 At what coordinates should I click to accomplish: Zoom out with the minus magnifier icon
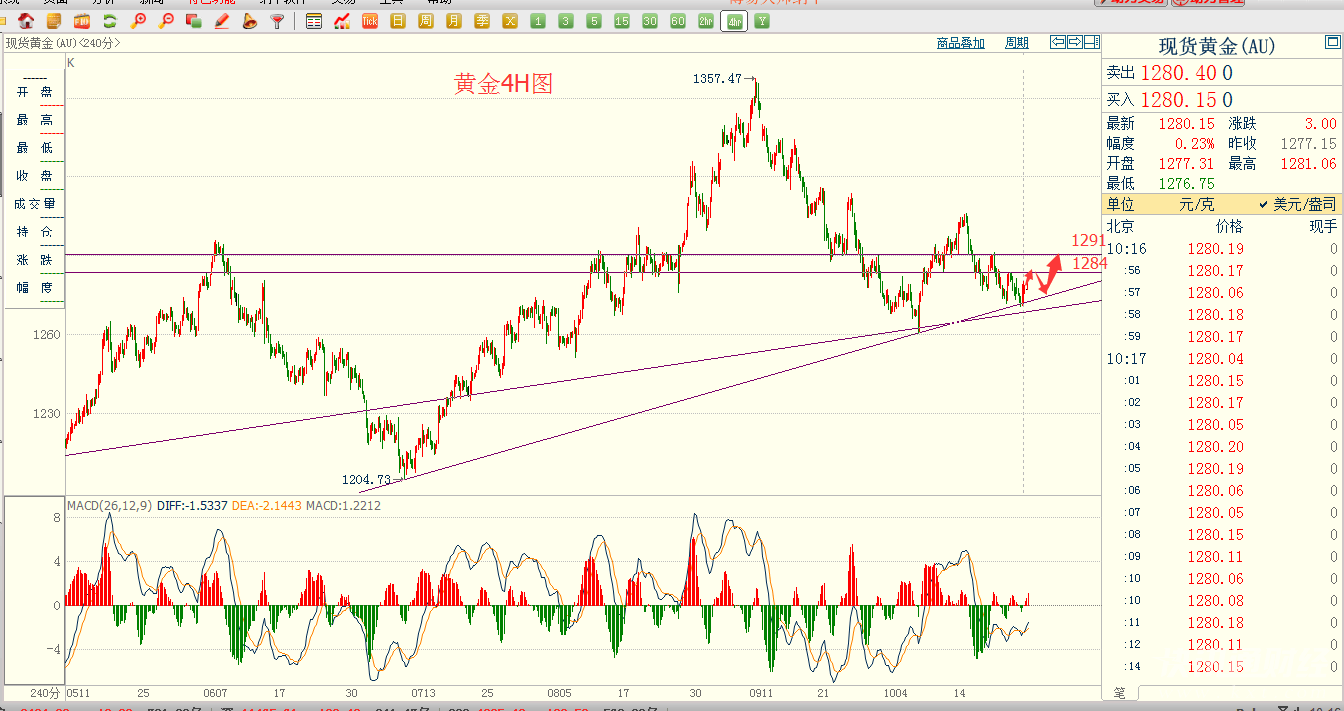tap(166, 21)
